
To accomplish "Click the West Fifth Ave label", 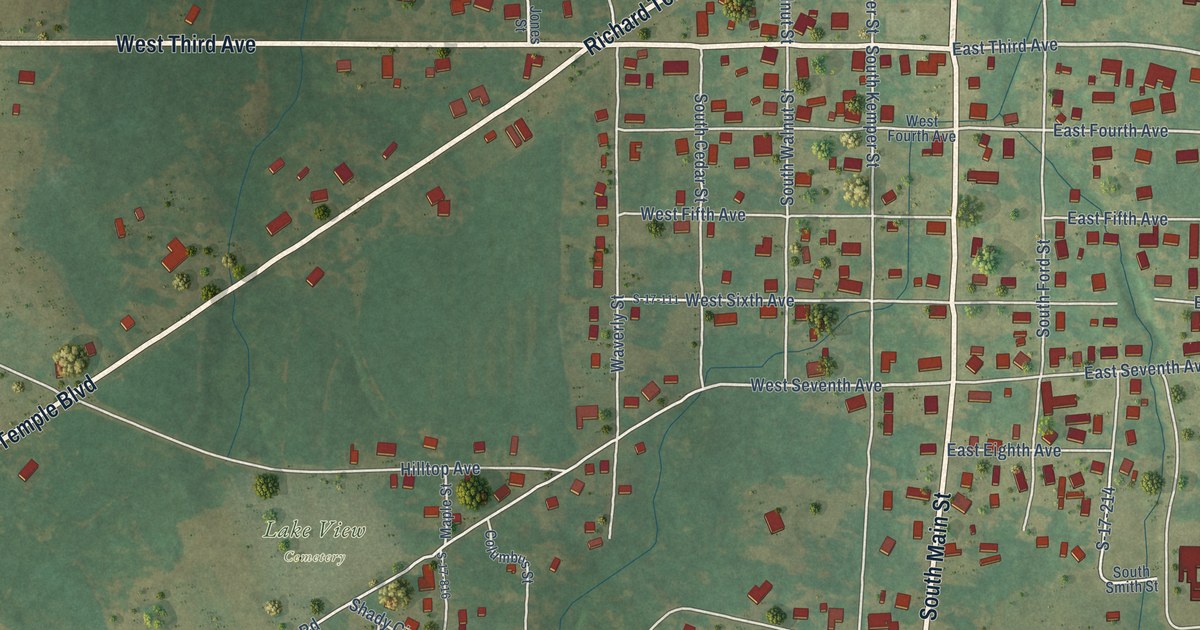I will (693, 214).
